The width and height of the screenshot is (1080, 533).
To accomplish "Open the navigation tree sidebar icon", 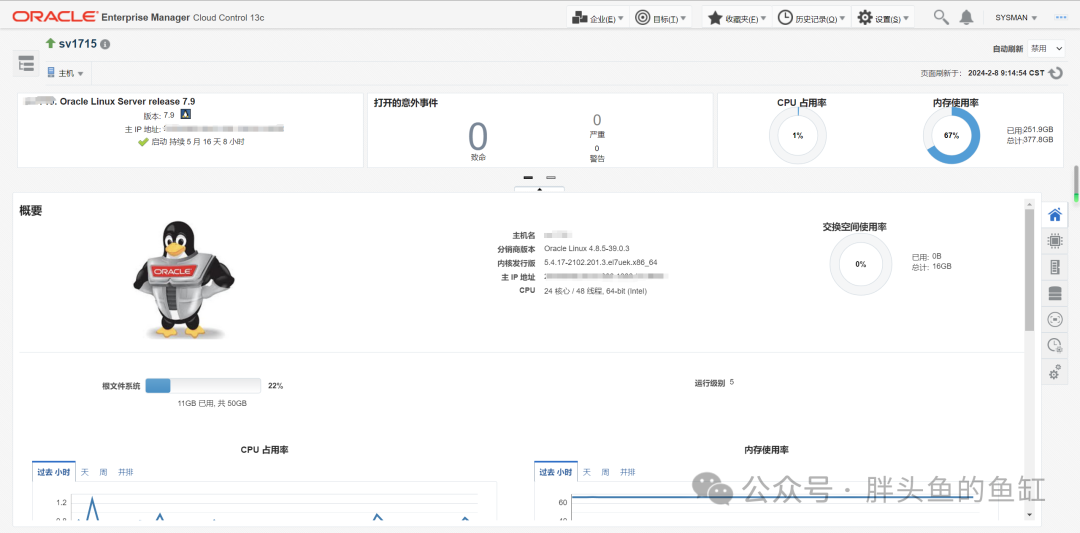I will 26,63.
